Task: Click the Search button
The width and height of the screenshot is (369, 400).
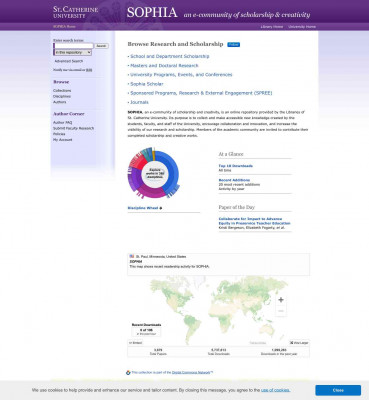Action: point(101,46)
